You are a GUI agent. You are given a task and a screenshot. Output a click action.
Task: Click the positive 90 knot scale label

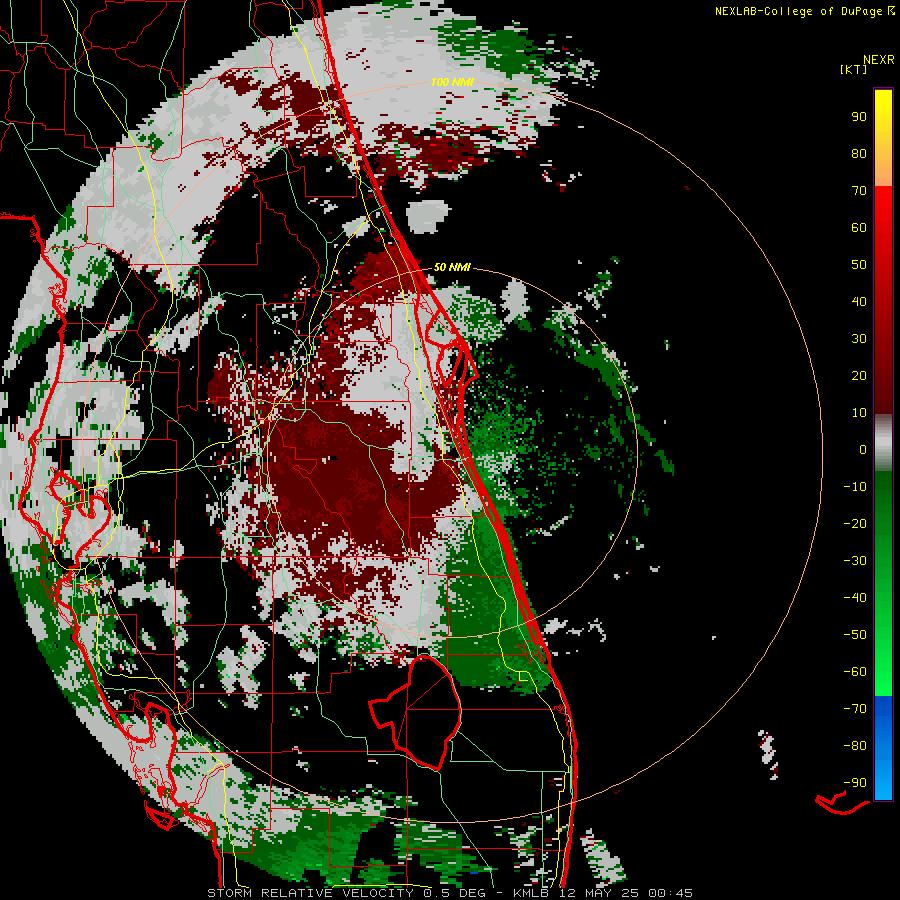click(x=859, y=117)
